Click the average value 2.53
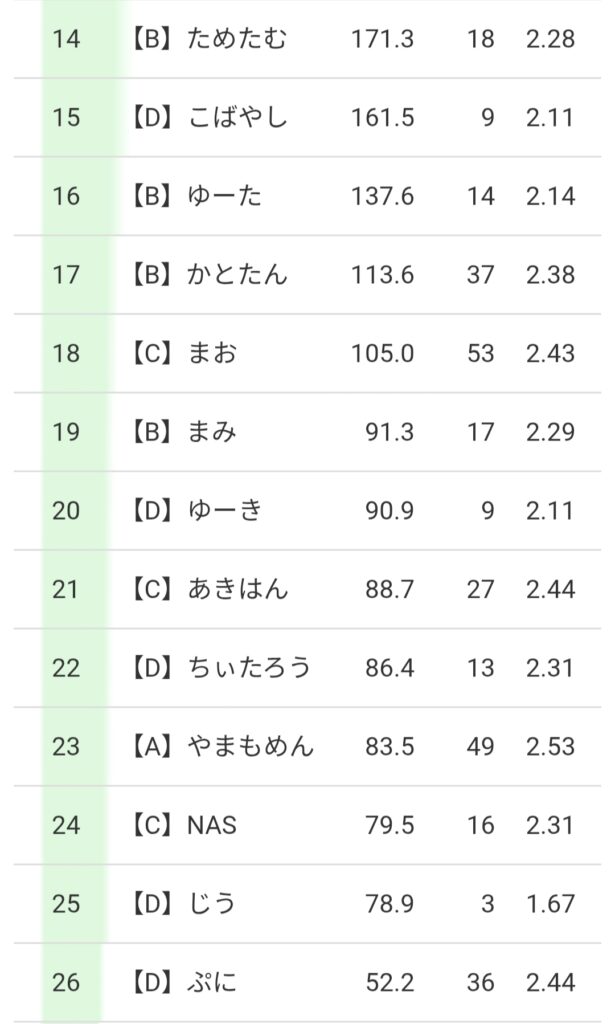Screen dimensions: 615x1024 [550, 747]
